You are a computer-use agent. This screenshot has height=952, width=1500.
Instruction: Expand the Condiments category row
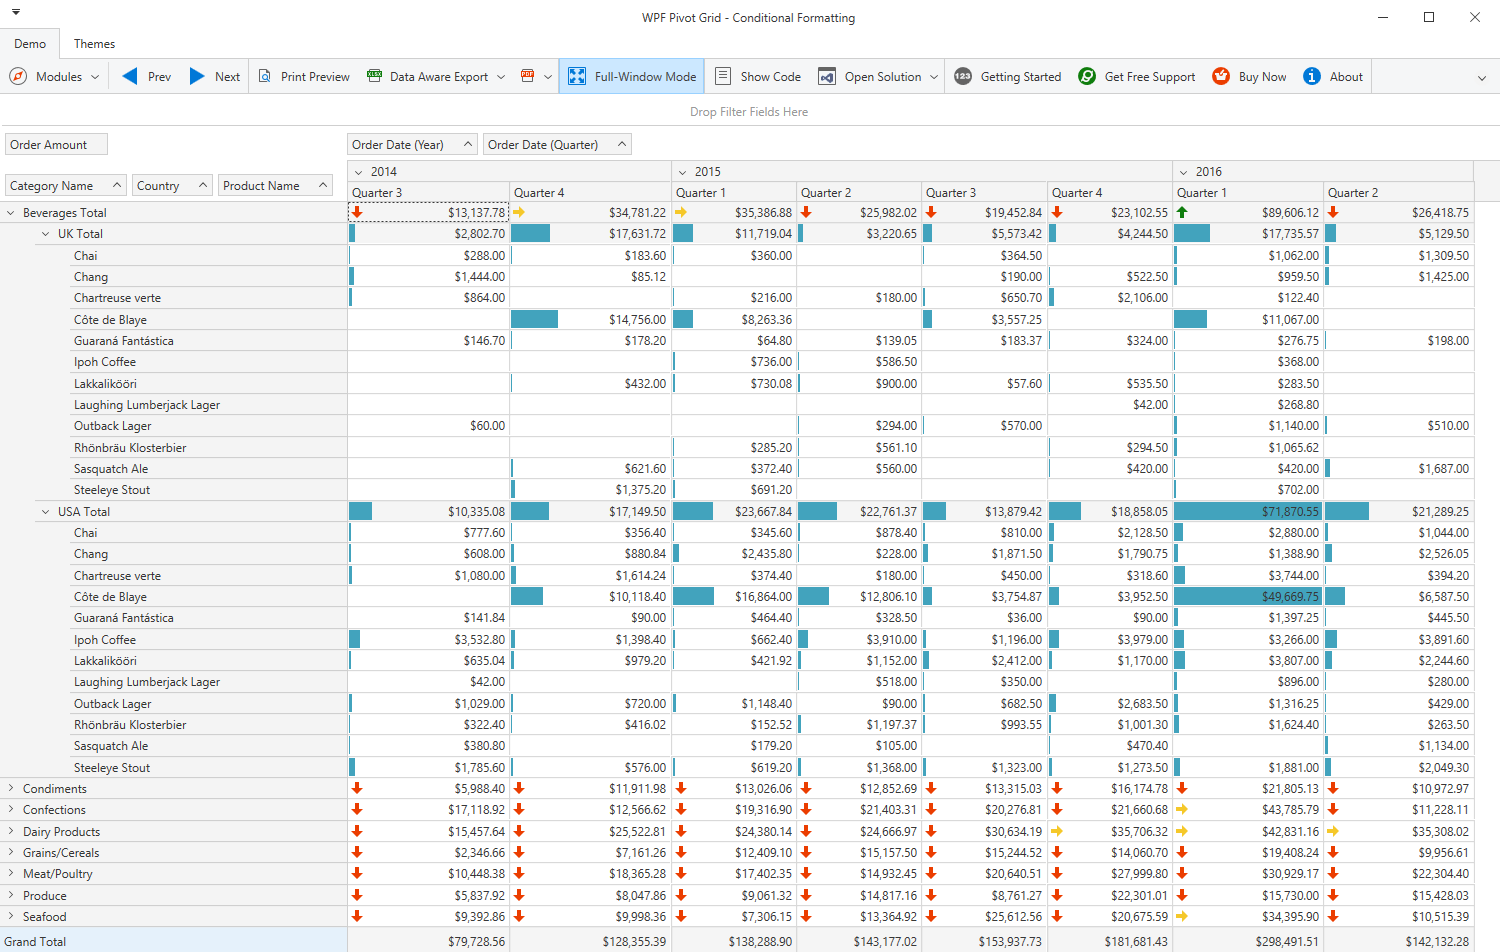click(11, 789)
